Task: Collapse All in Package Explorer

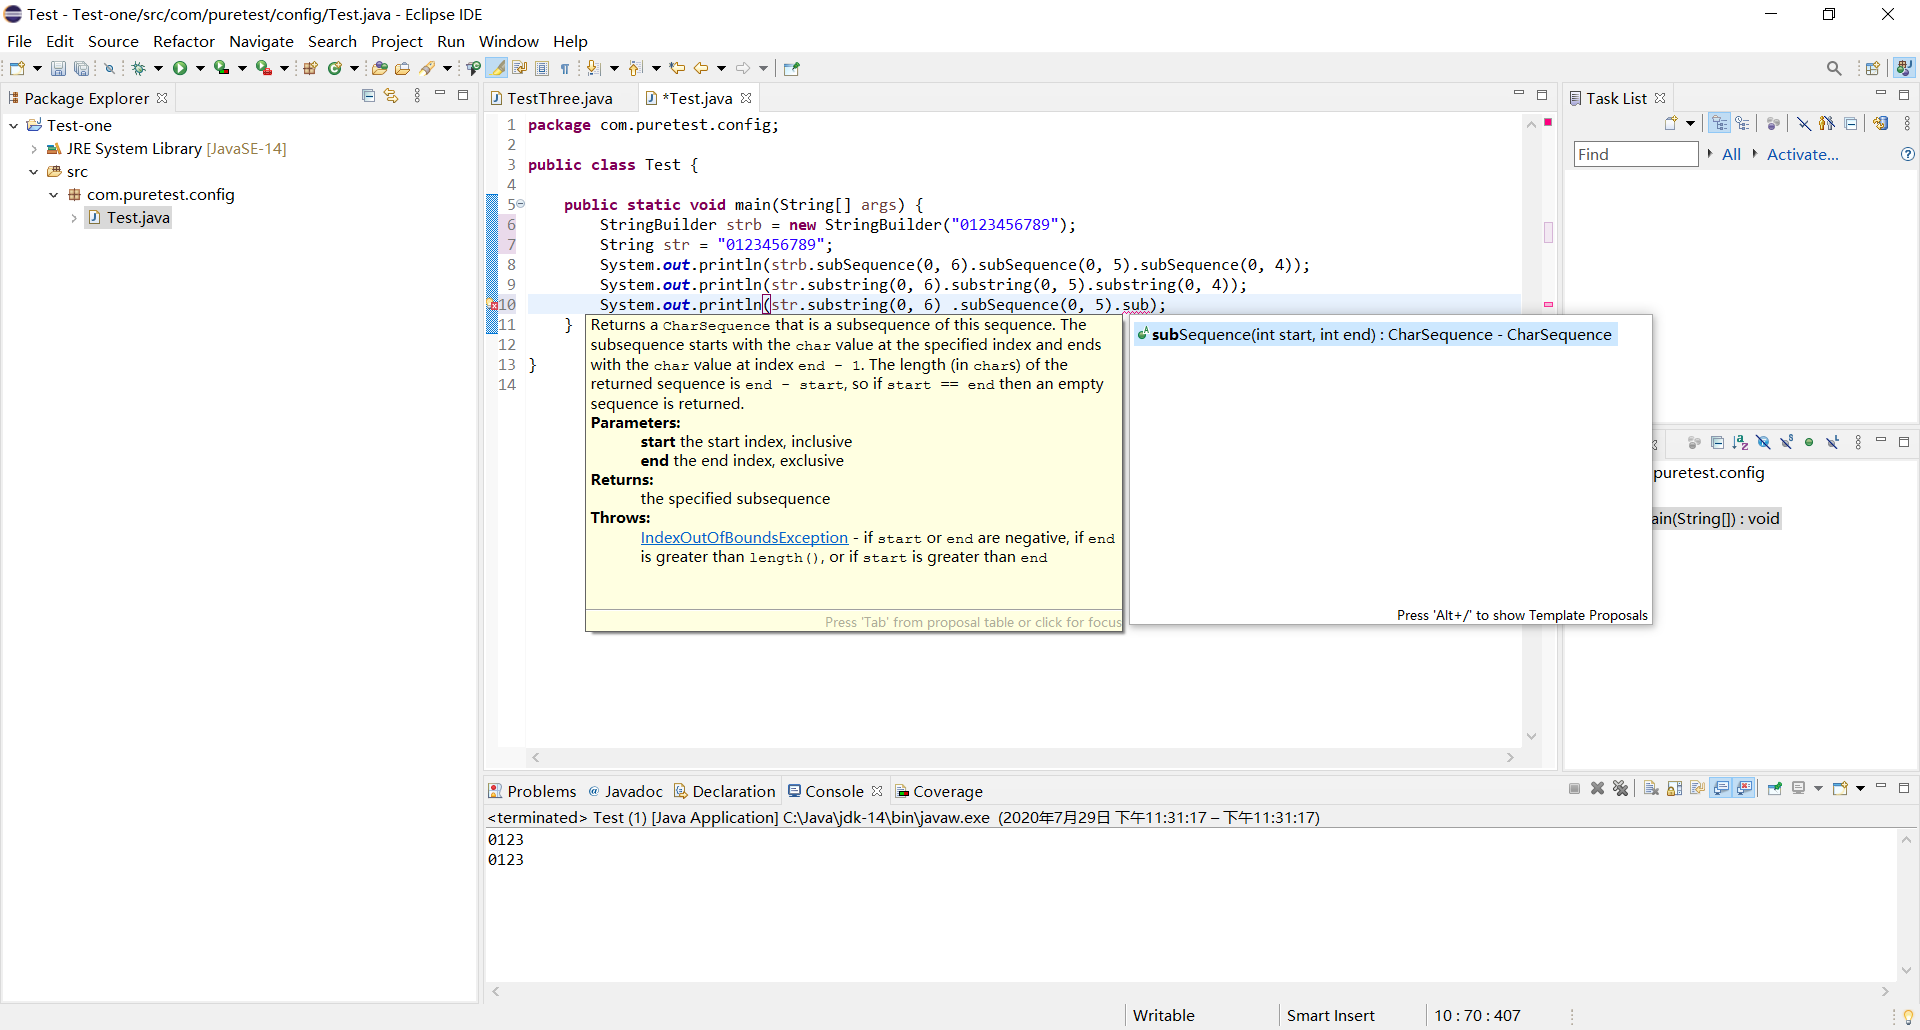Action: click(368, 96)
